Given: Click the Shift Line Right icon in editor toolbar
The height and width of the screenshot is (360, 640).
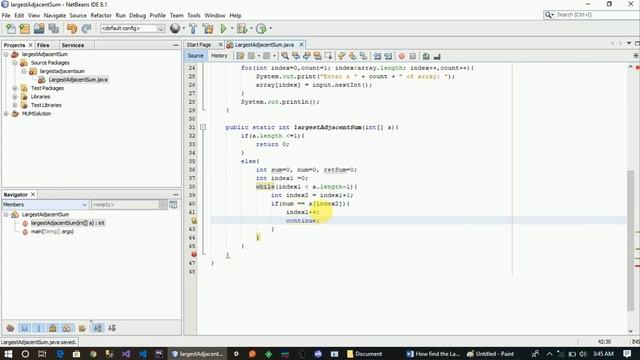Looking at the screenshot, I should point(388,56).
